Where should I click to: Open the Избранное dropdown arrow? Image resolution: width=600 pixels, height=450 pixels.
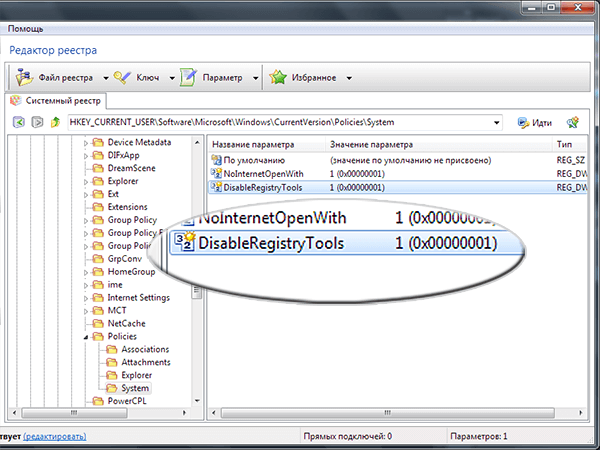point(349,78)
